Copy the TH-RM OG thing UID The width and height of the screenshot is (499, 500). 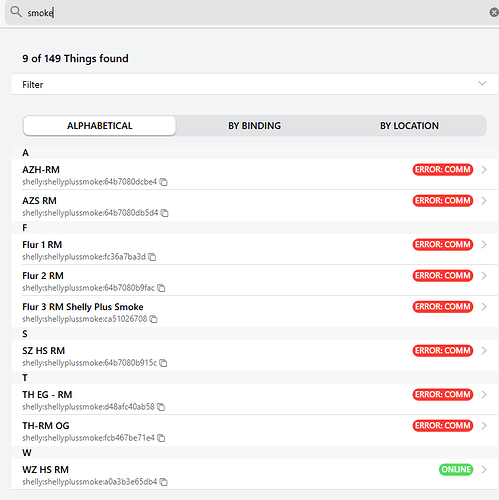pyautogui.click(x=161, y=438)
